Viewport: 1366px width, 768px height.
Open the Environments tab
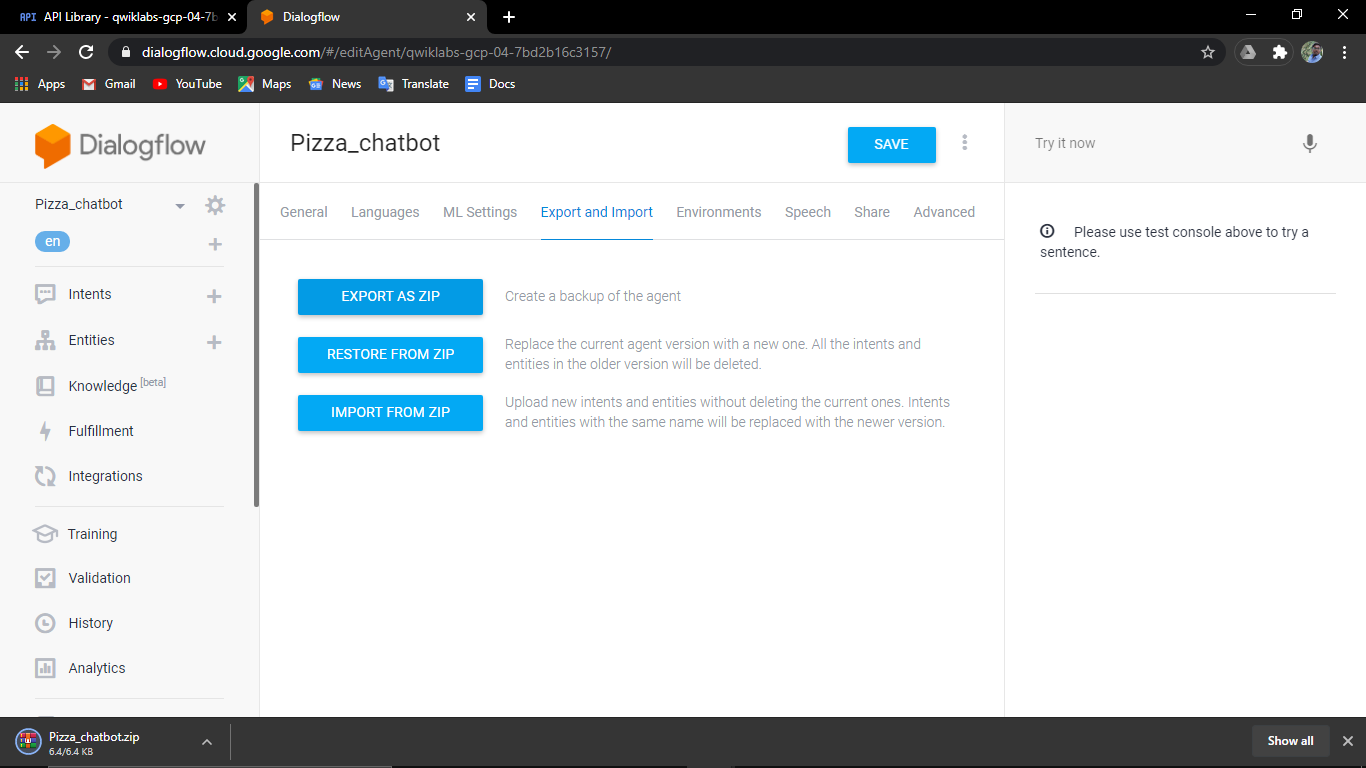pyautogui.click(x=718, y=211)
